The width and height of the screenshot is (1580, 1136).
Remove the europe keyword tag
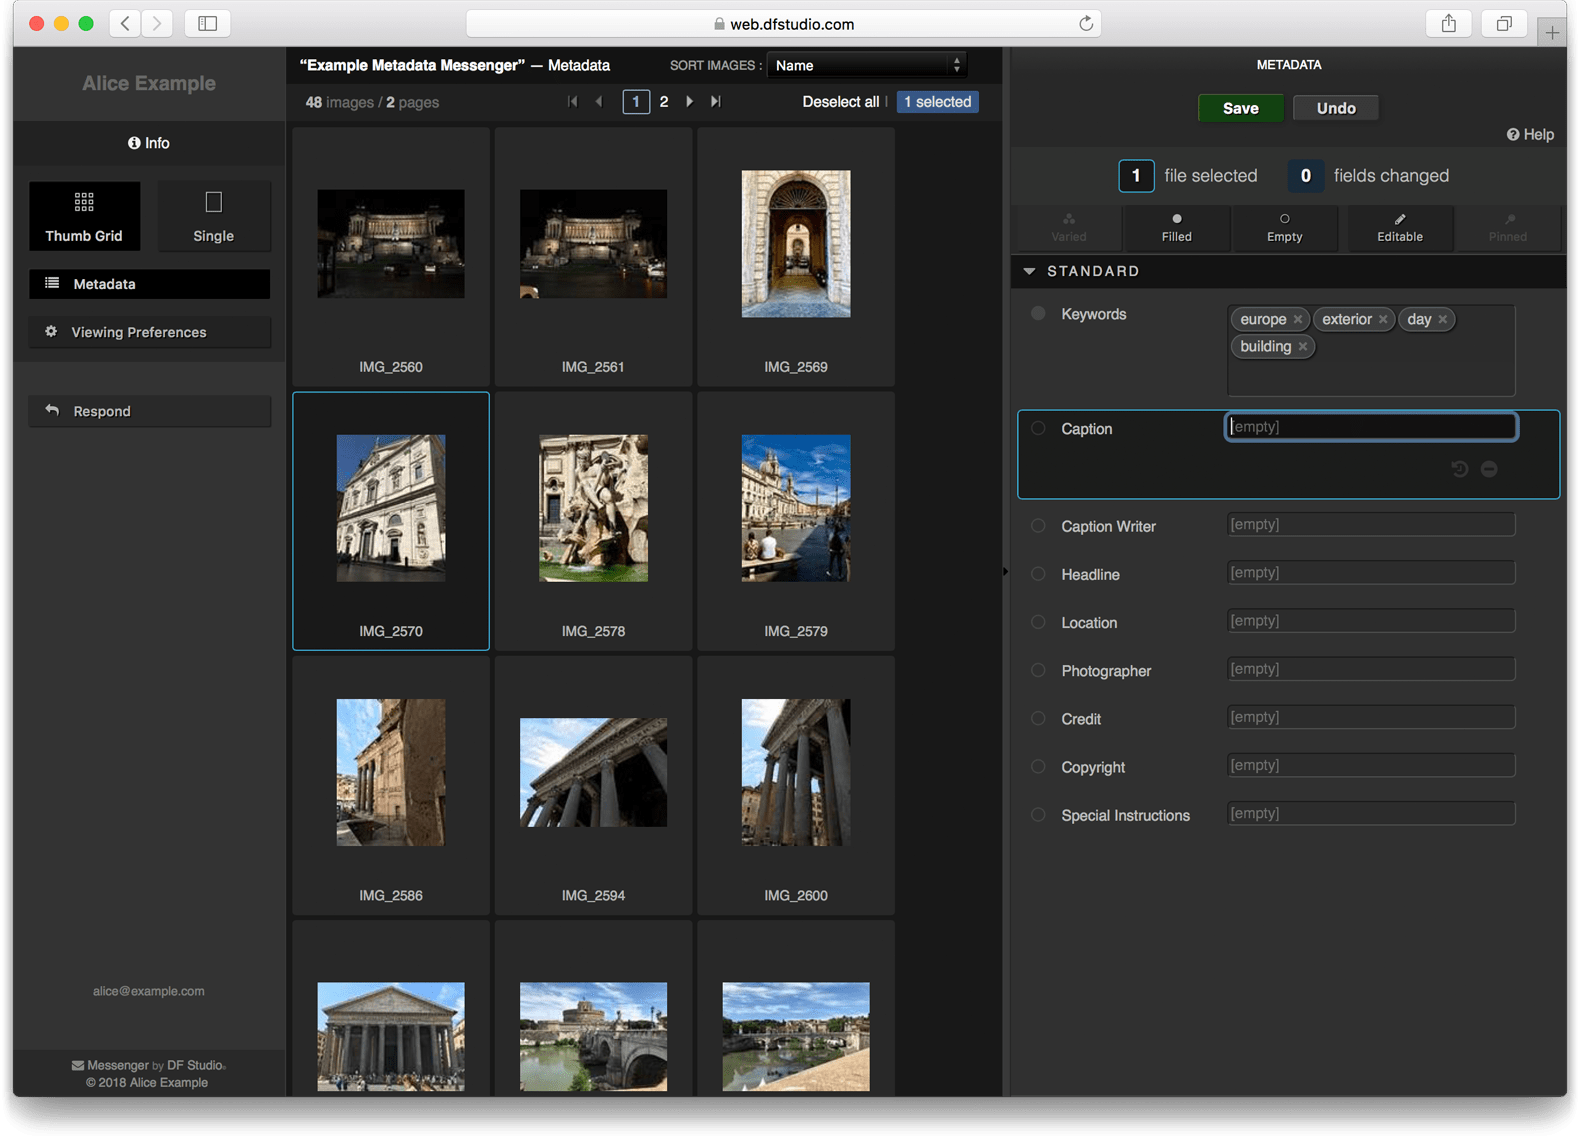[1298, 320]
